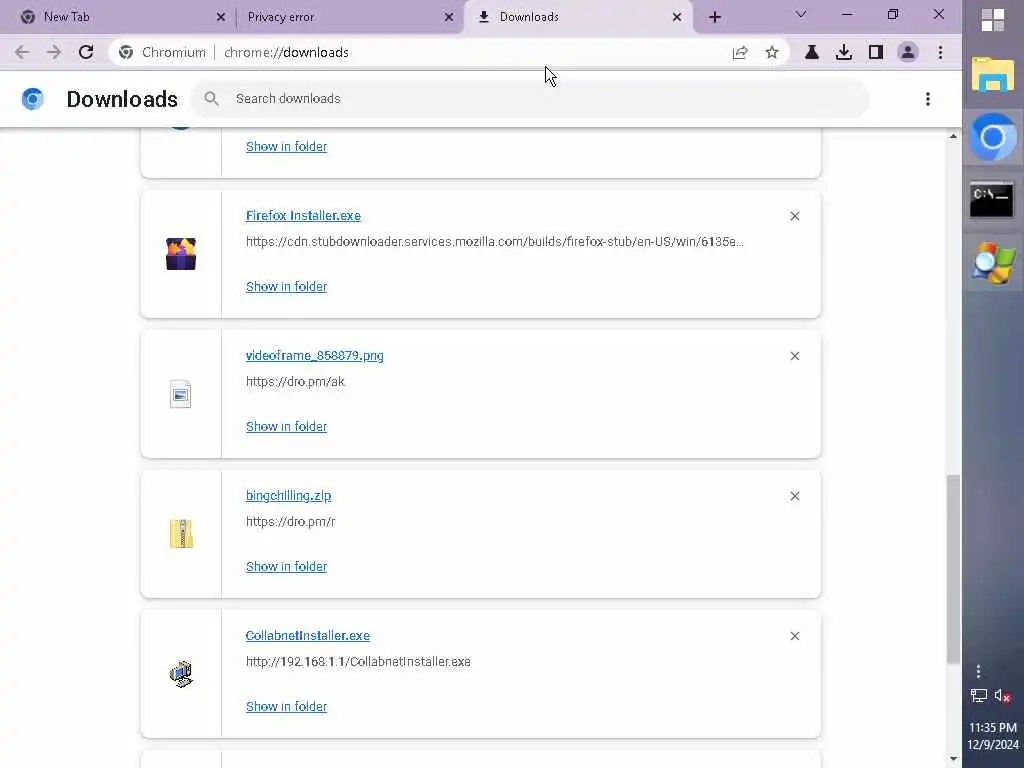
Task: Show CollabnetInstaller.exe in folder
Action: 286,707
